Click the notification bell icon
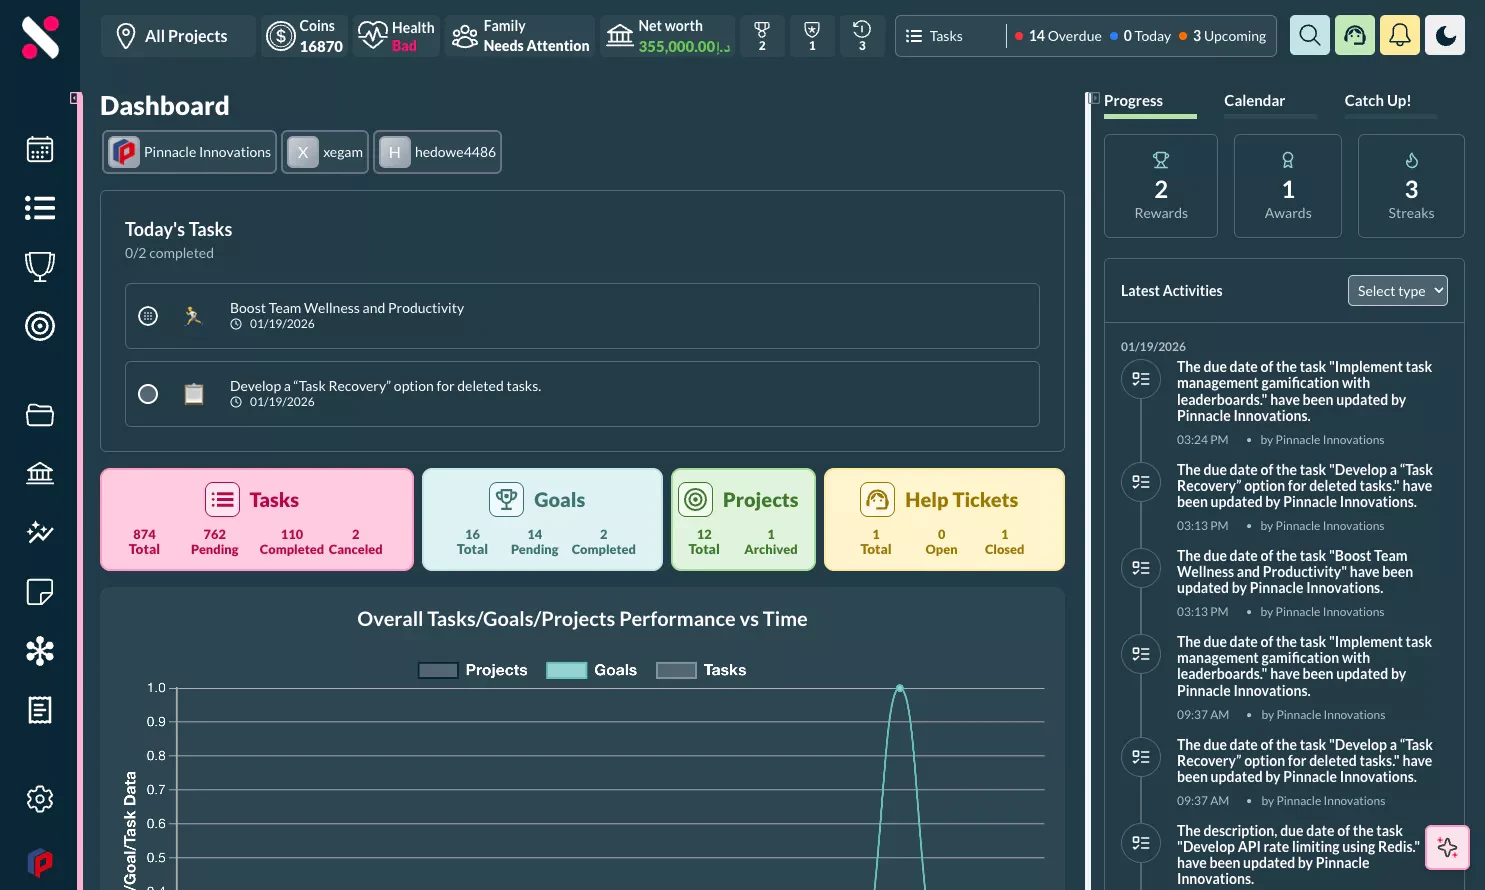Image resolution: width=1485 pixels, height=890 pixels. pyautogui.click(x=1399, y=34)
